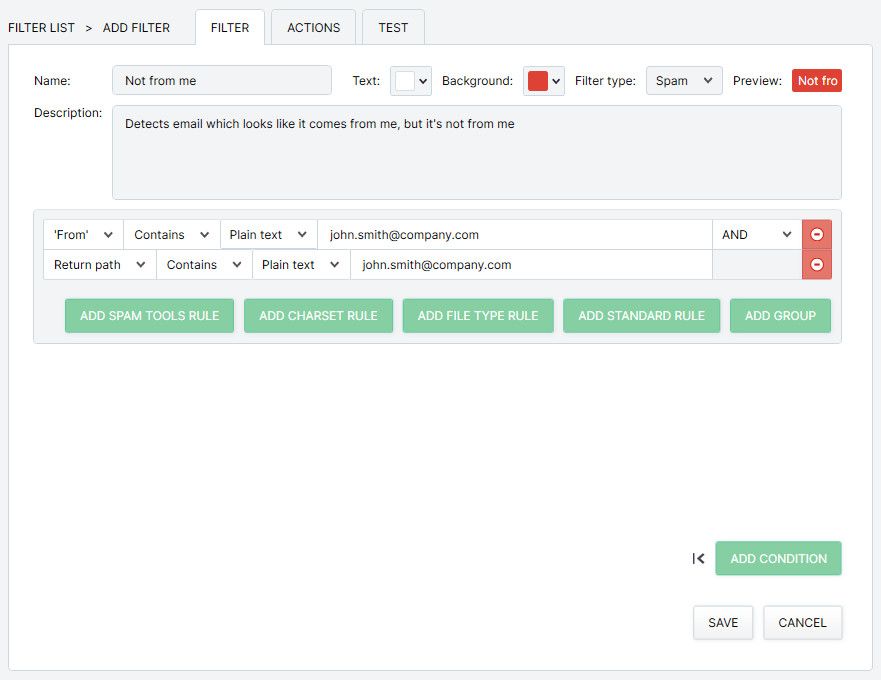Open the Text color dropdown
881x680 pixels.
pos(410,81)
